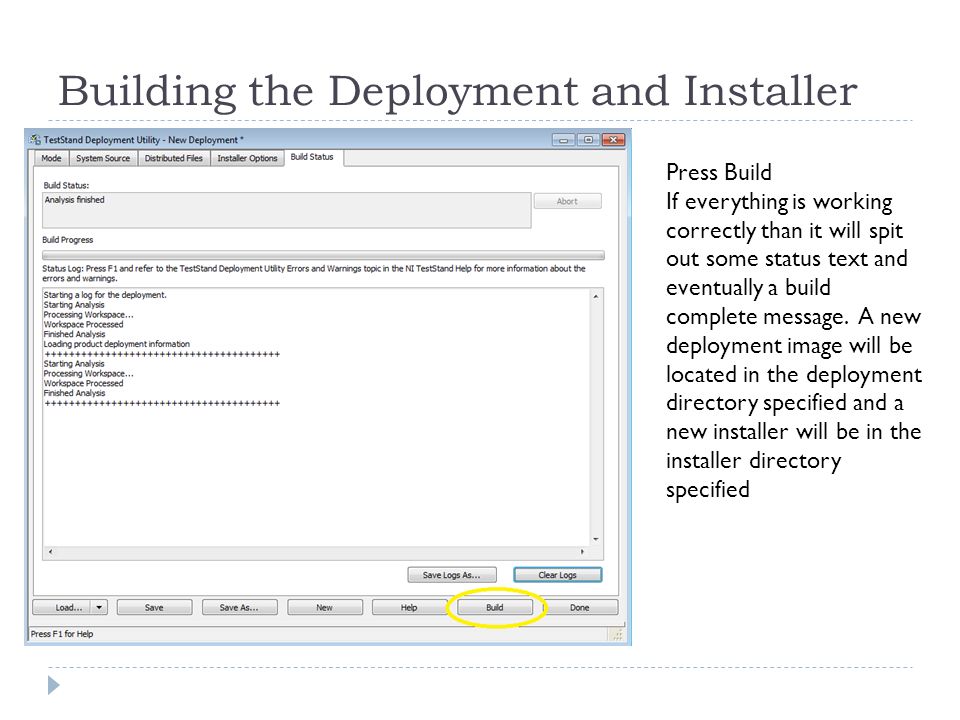The width and height of the screenshot is (960, 720).
Task: Open the Distributed Files tab
Action: click(173, 158)
